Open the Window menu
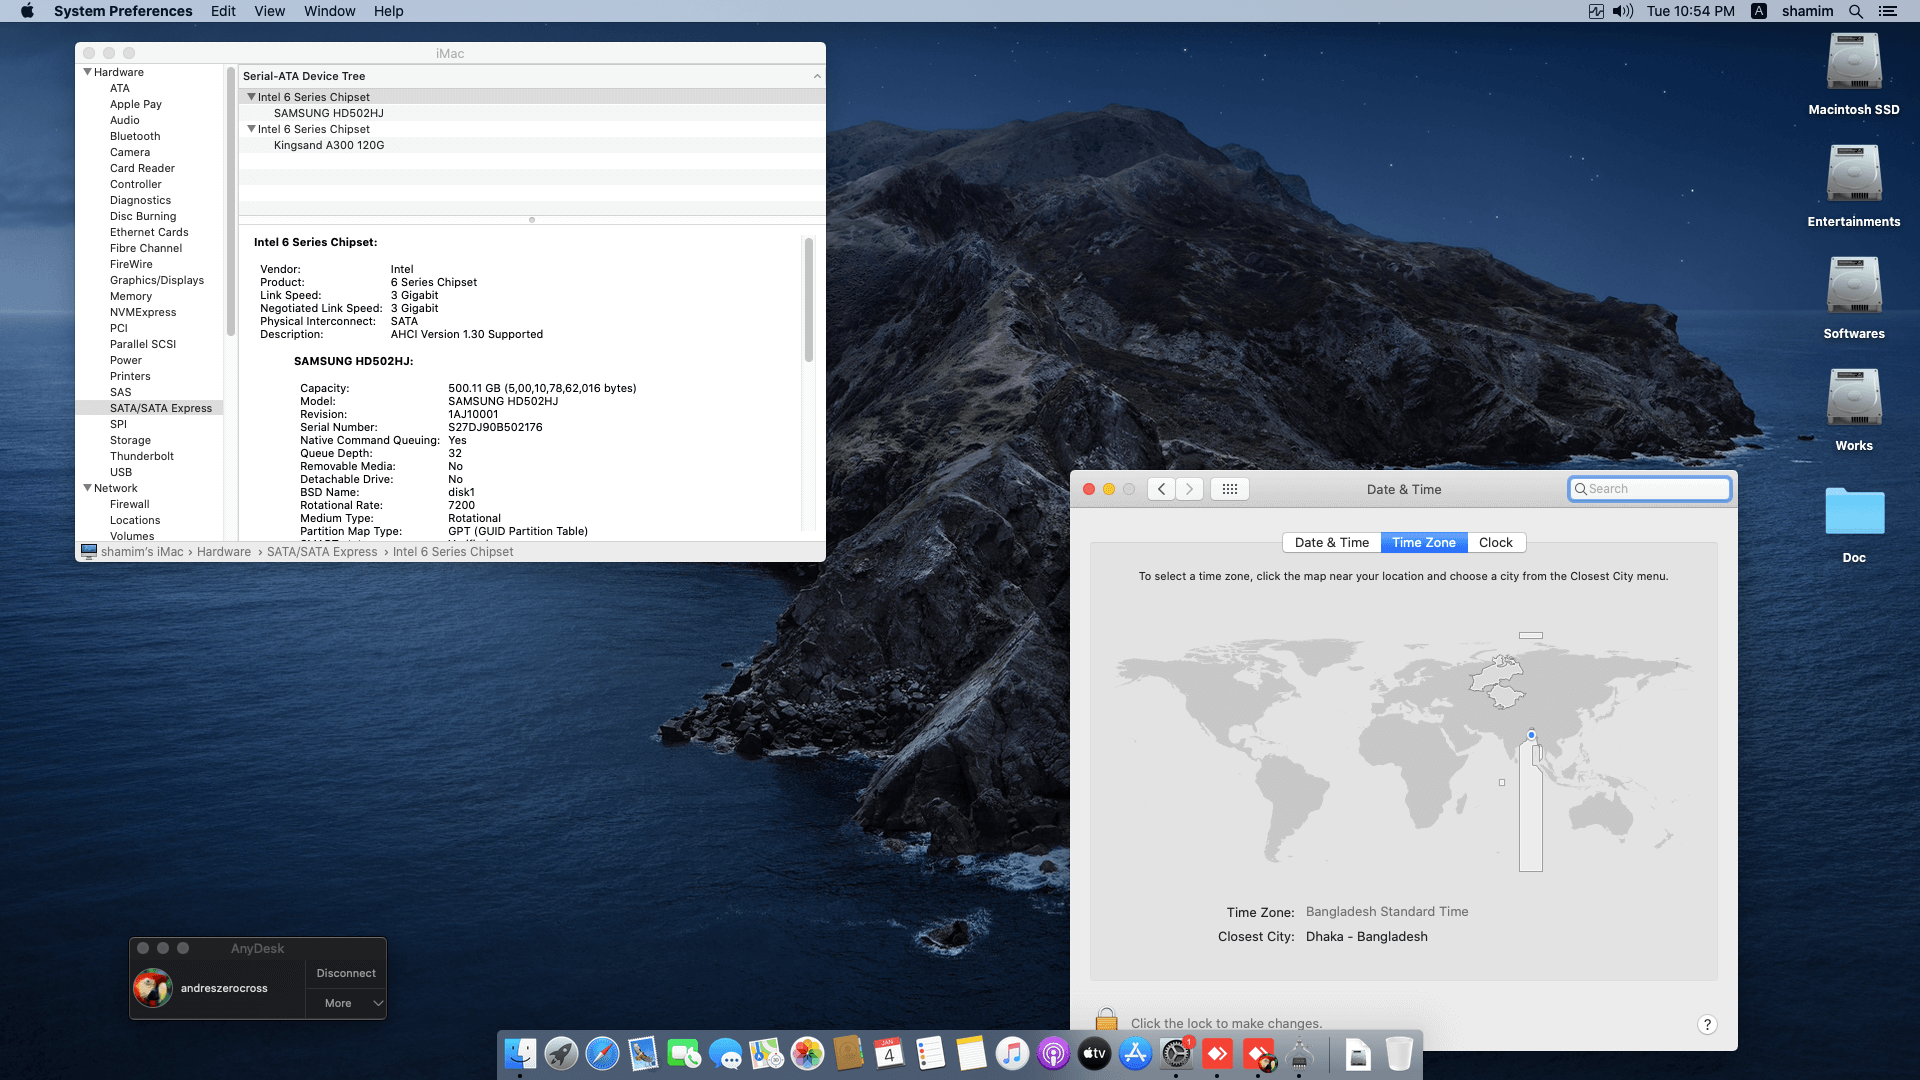Image resolution: width=1920 pixels, height=1080 pixels. point(329,11)
